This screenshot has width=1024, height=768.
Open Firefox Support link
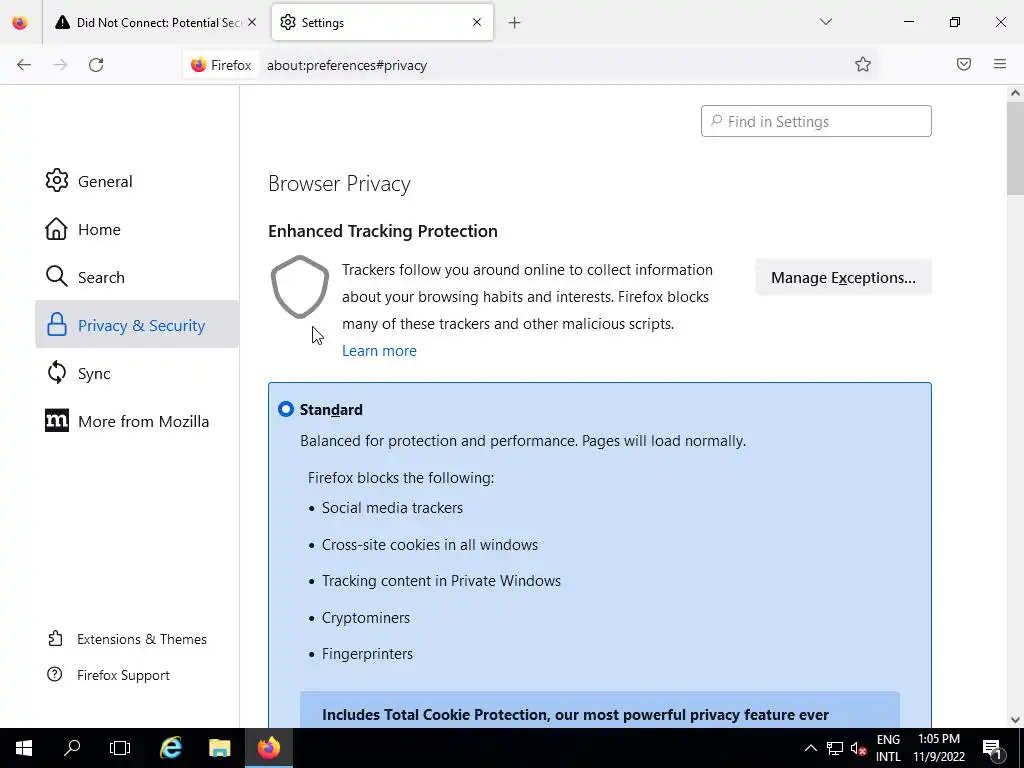(x=109, y=675)
